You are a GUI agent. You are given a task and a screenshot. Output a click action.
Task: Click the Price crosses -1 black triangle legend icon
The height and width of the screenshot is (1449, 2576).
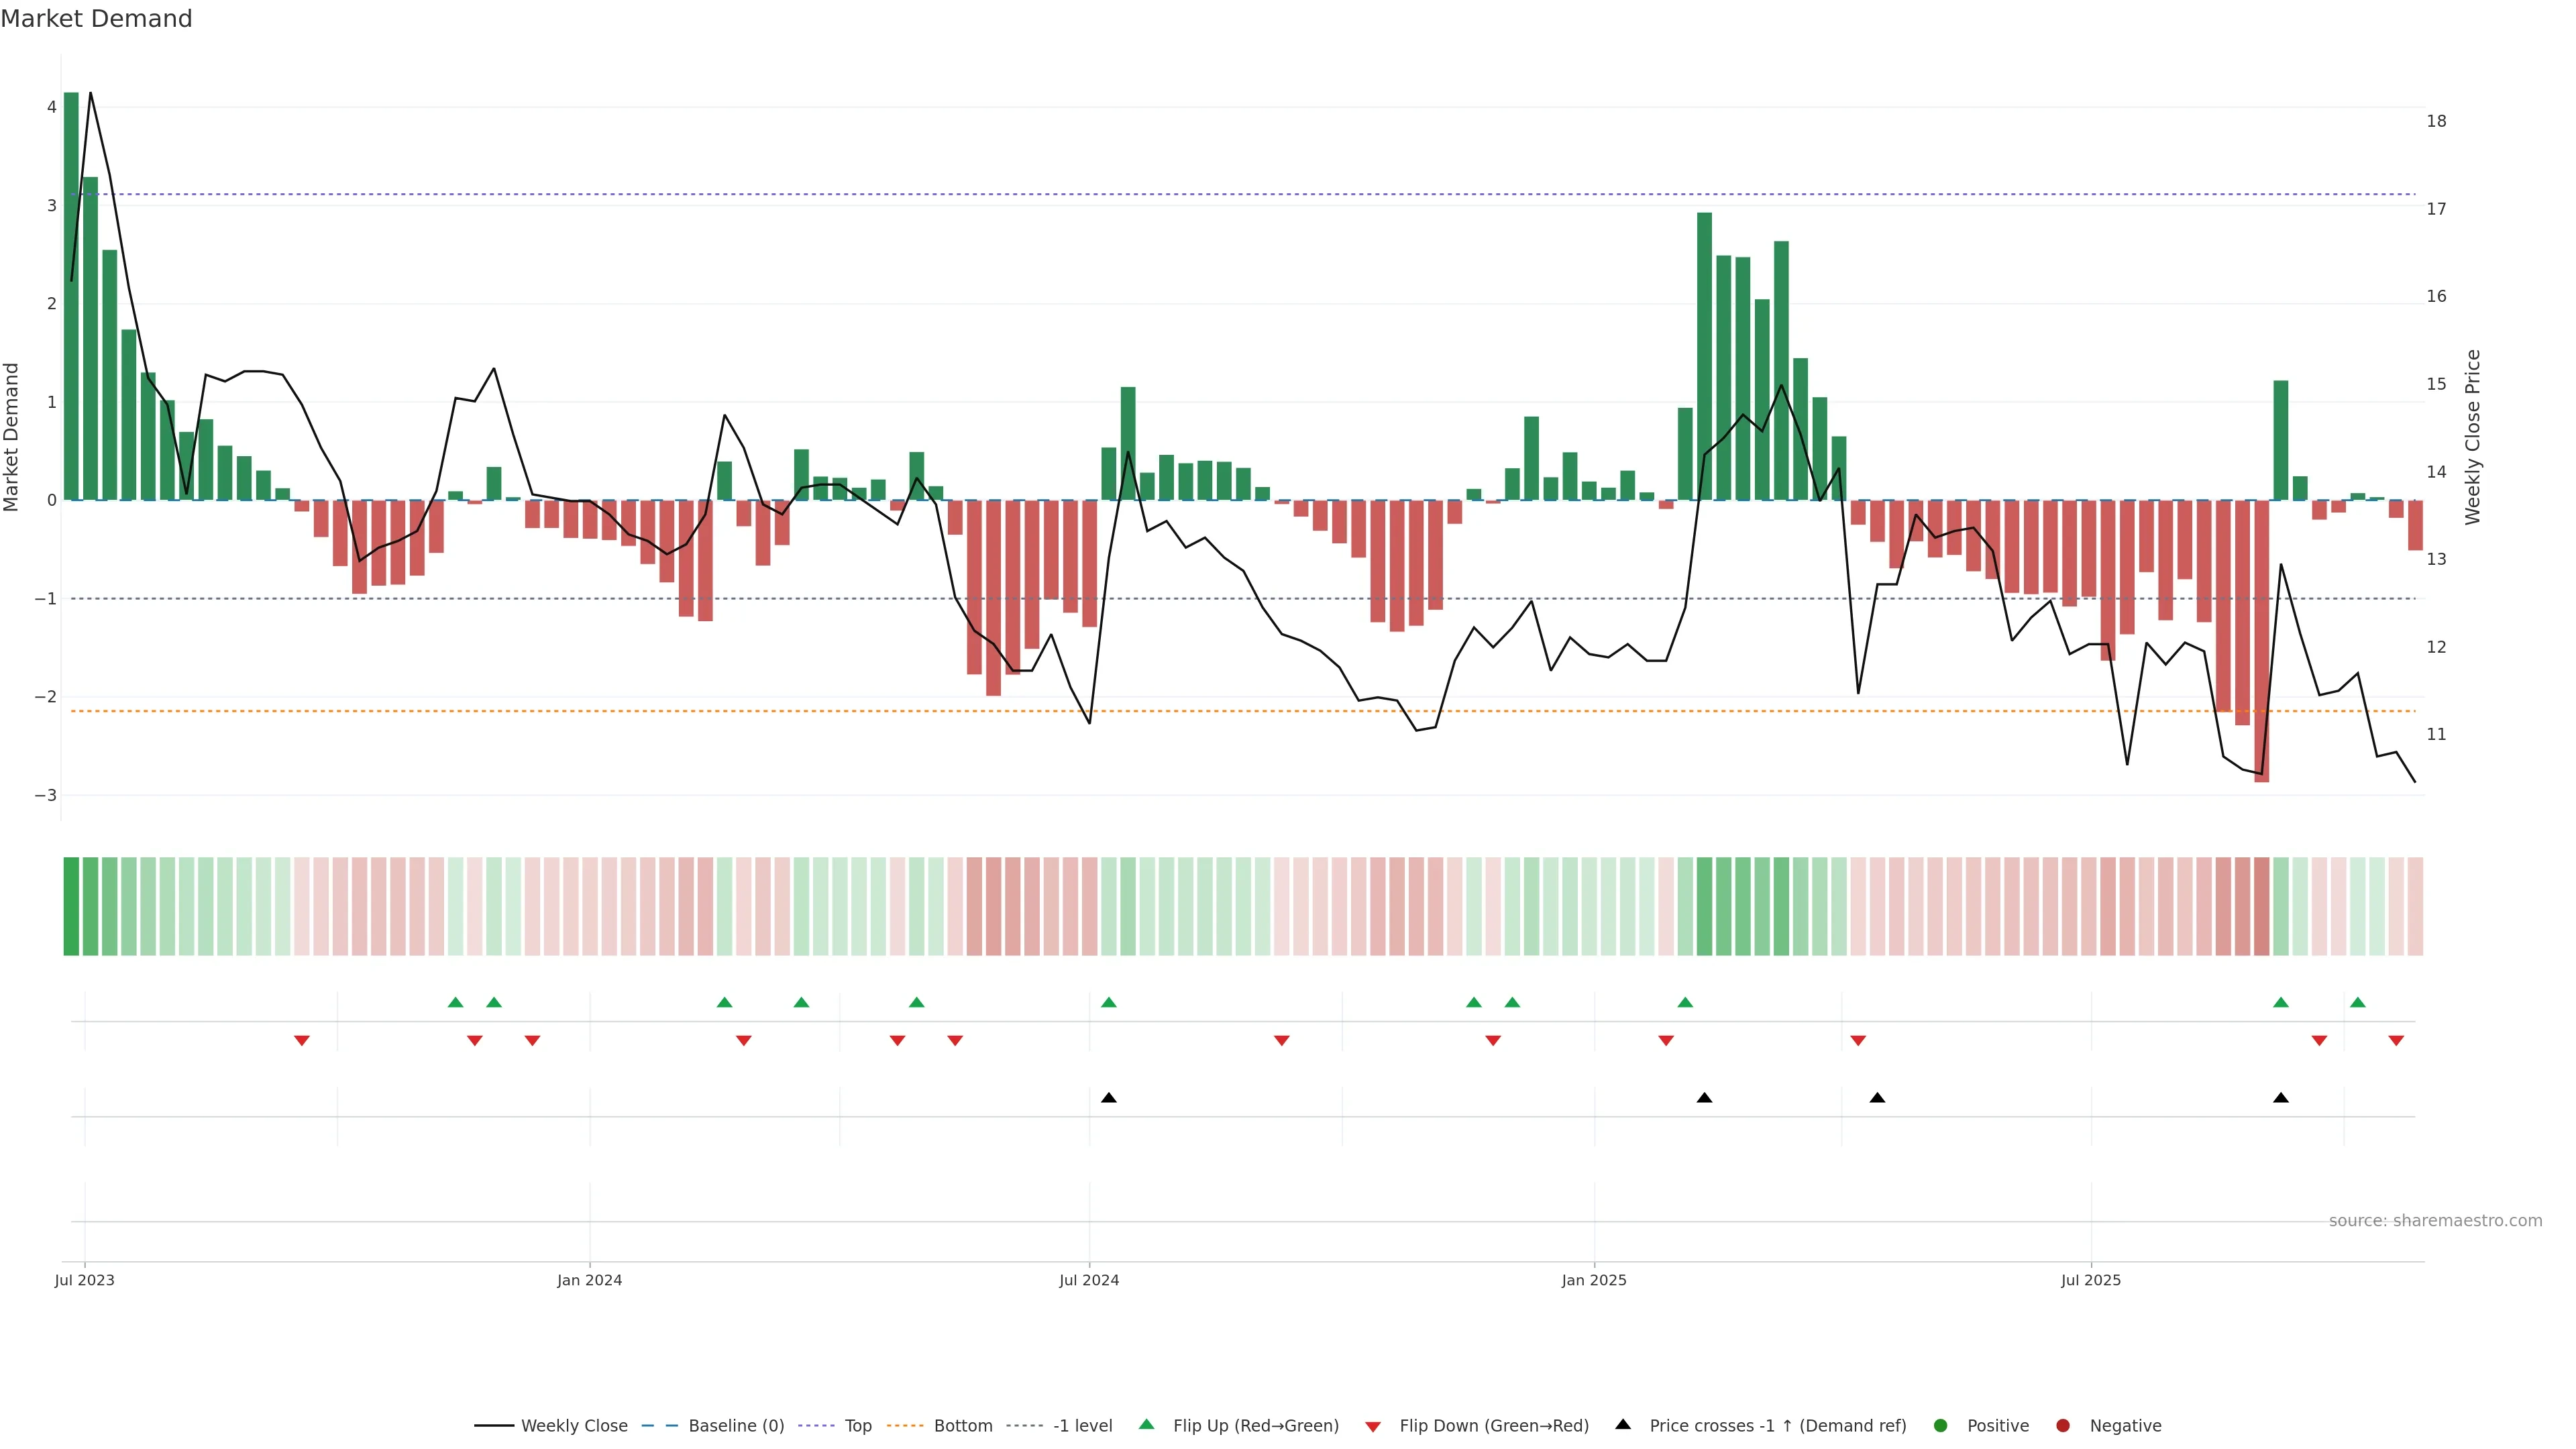[1623, 1424]
